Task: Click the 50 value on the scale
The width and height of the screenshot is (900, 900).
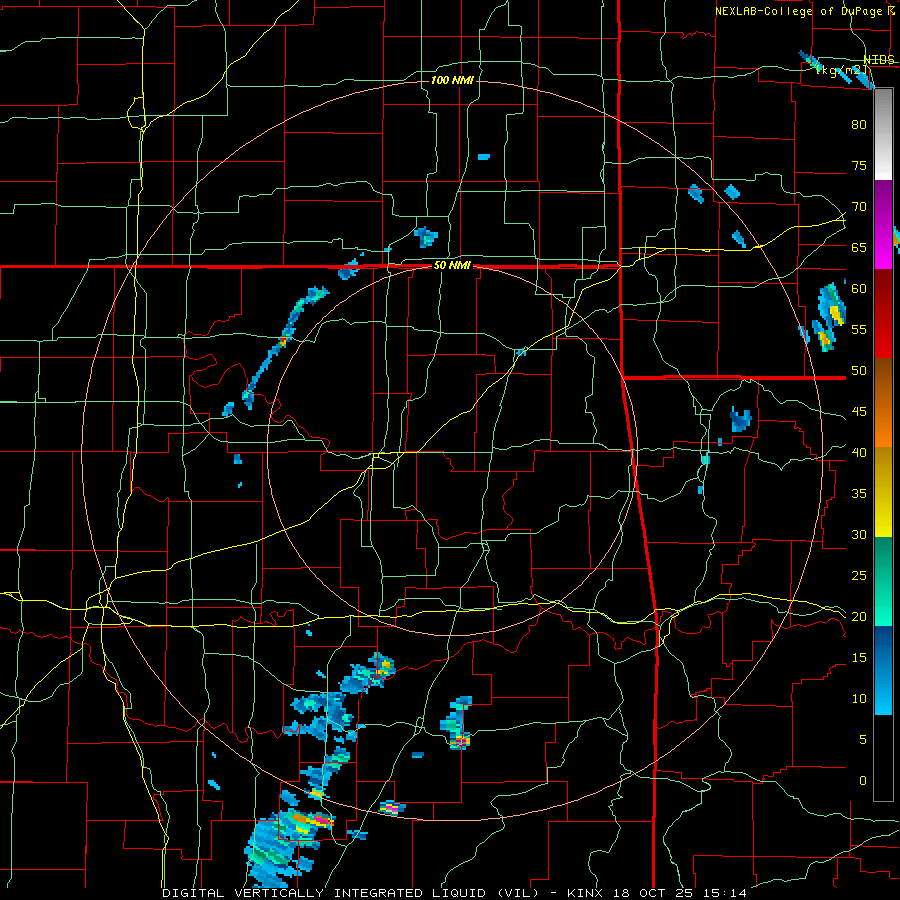Action: coord(859,371)
